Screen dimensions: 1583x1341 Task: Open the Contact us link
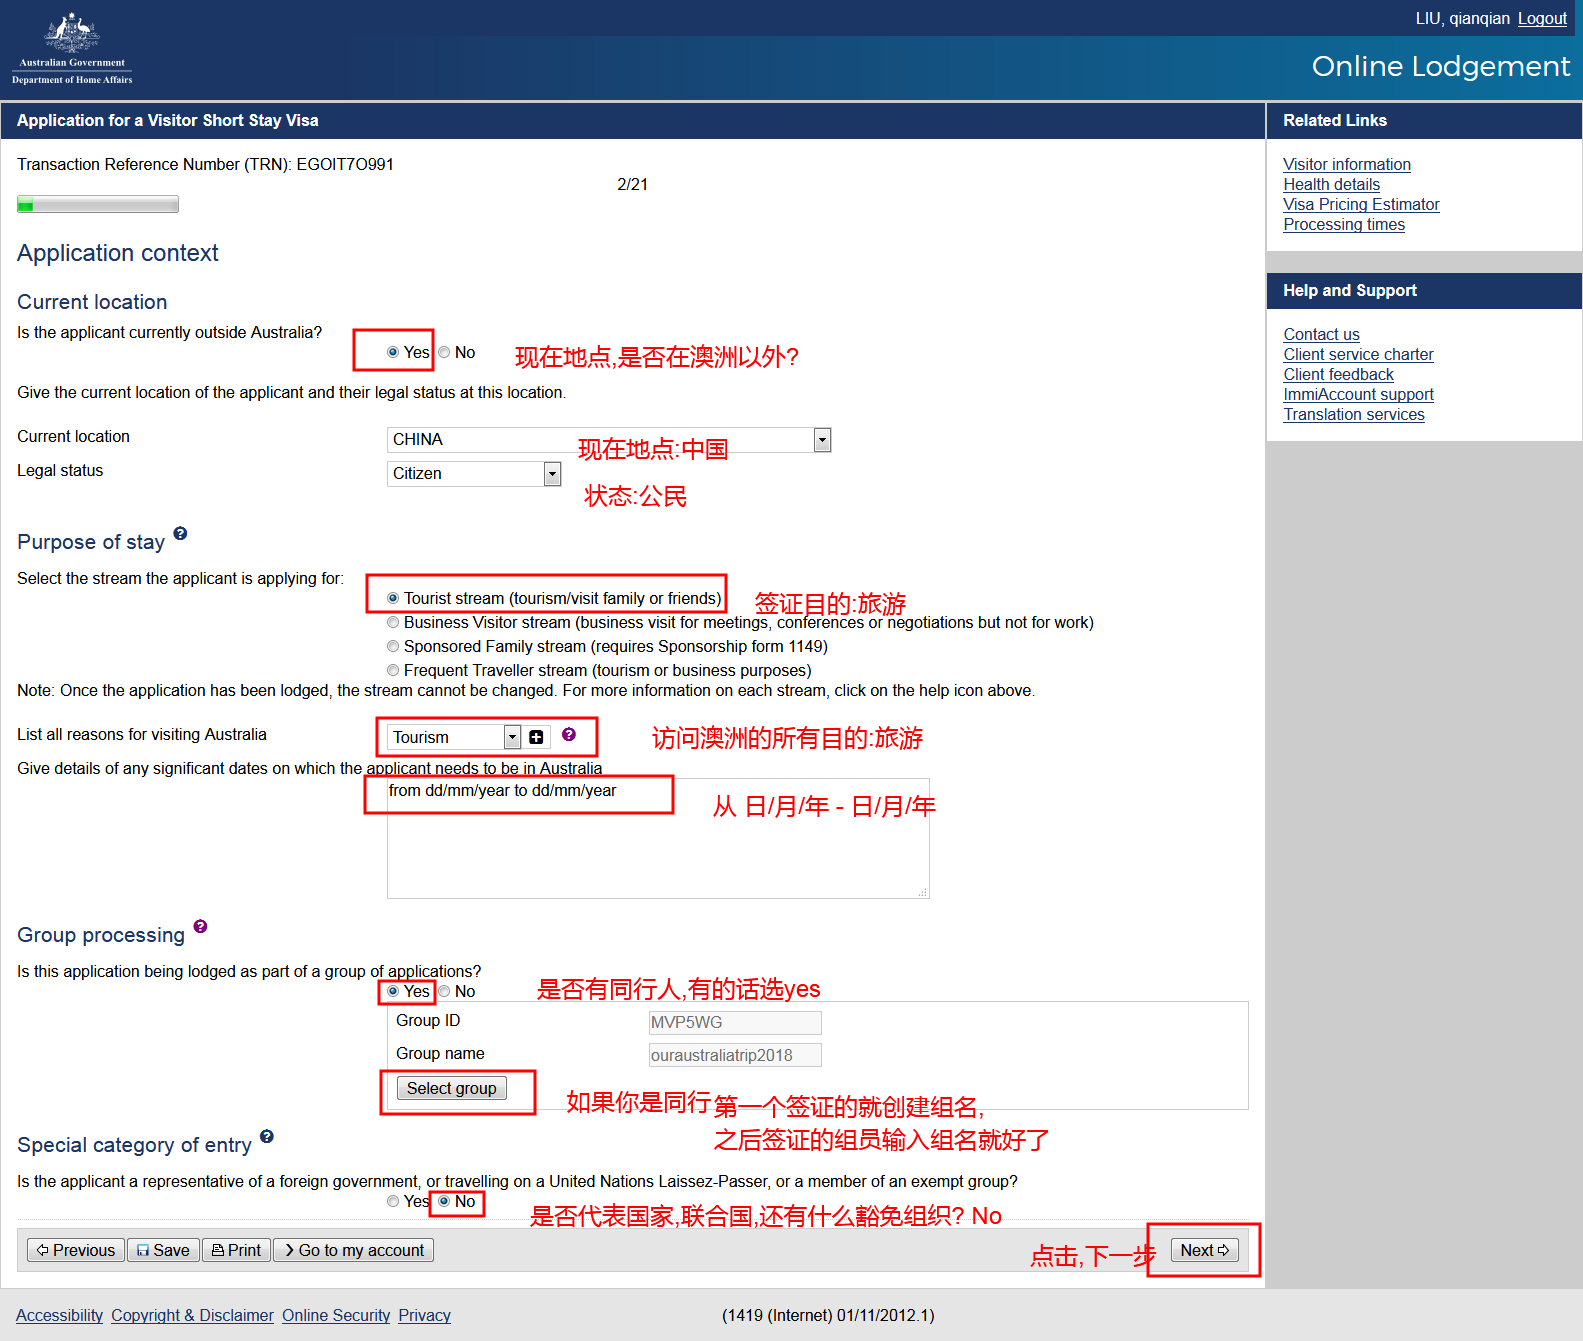(x=1321, y=334)
